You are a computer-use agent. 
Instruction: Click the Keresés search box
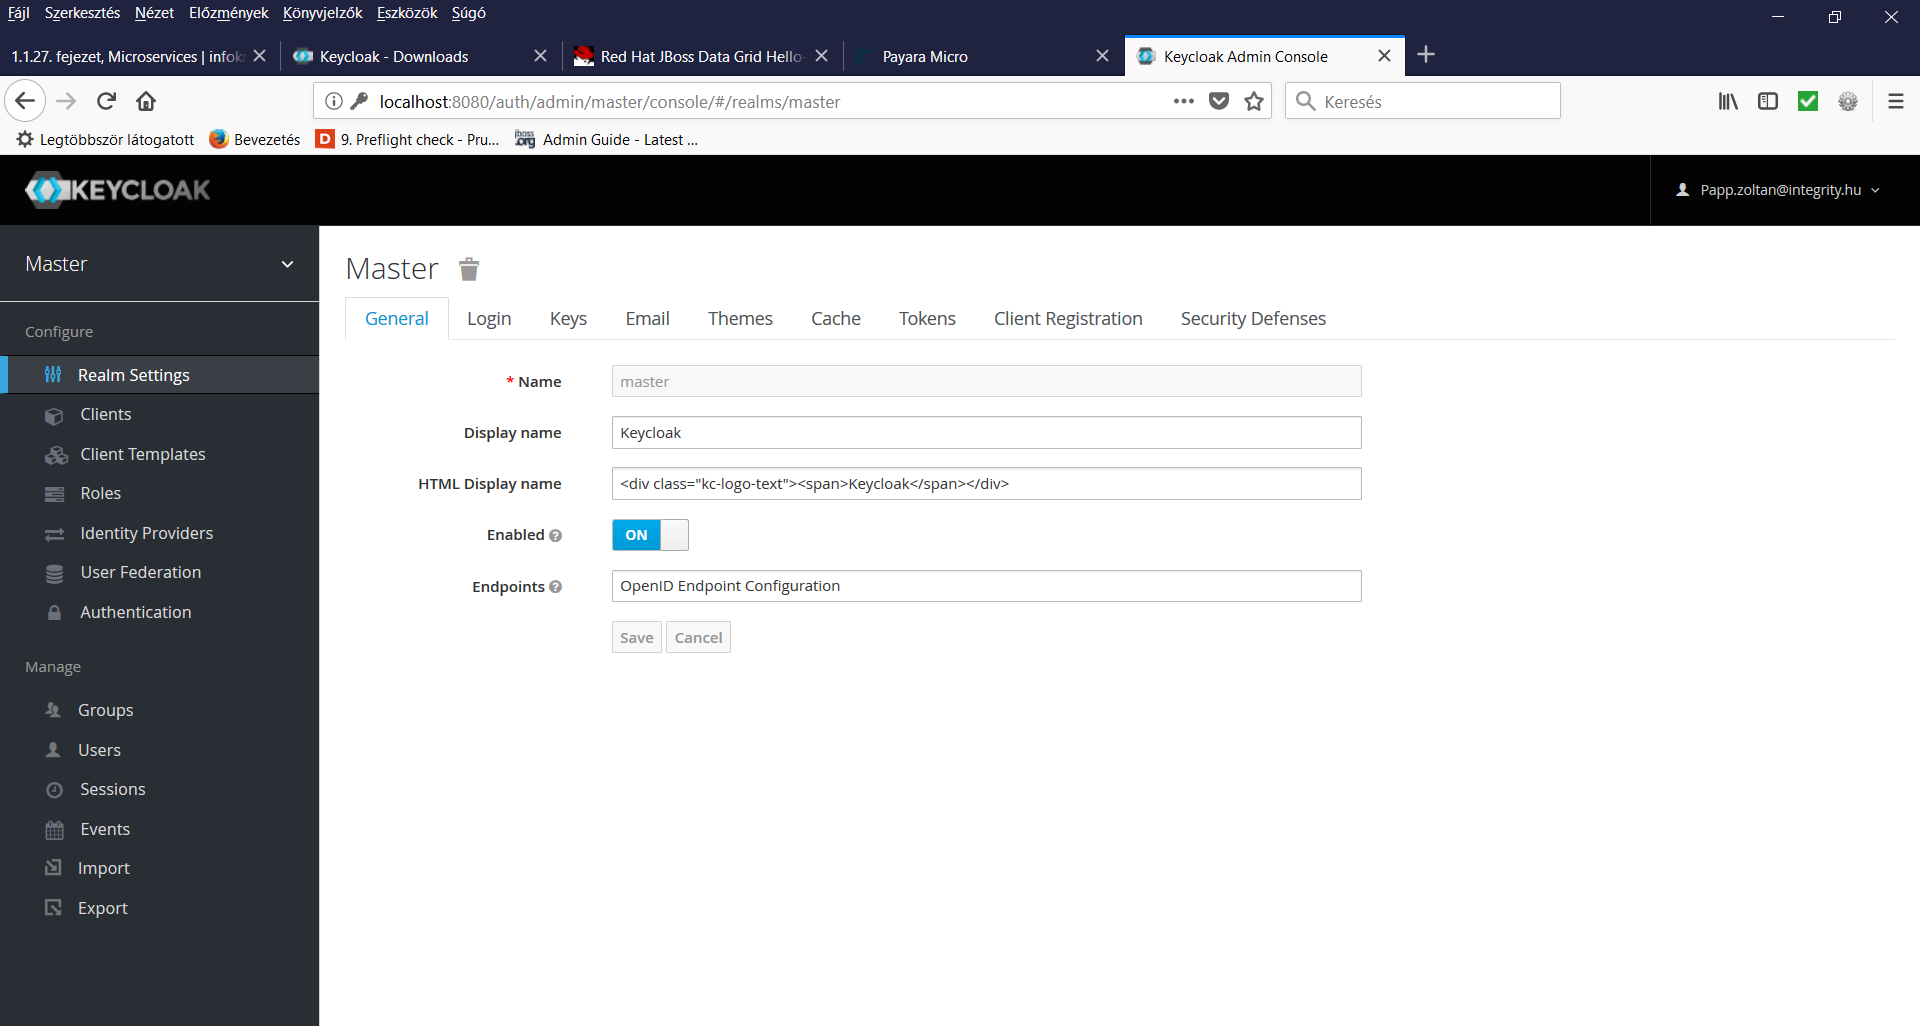click(1422, 101)
